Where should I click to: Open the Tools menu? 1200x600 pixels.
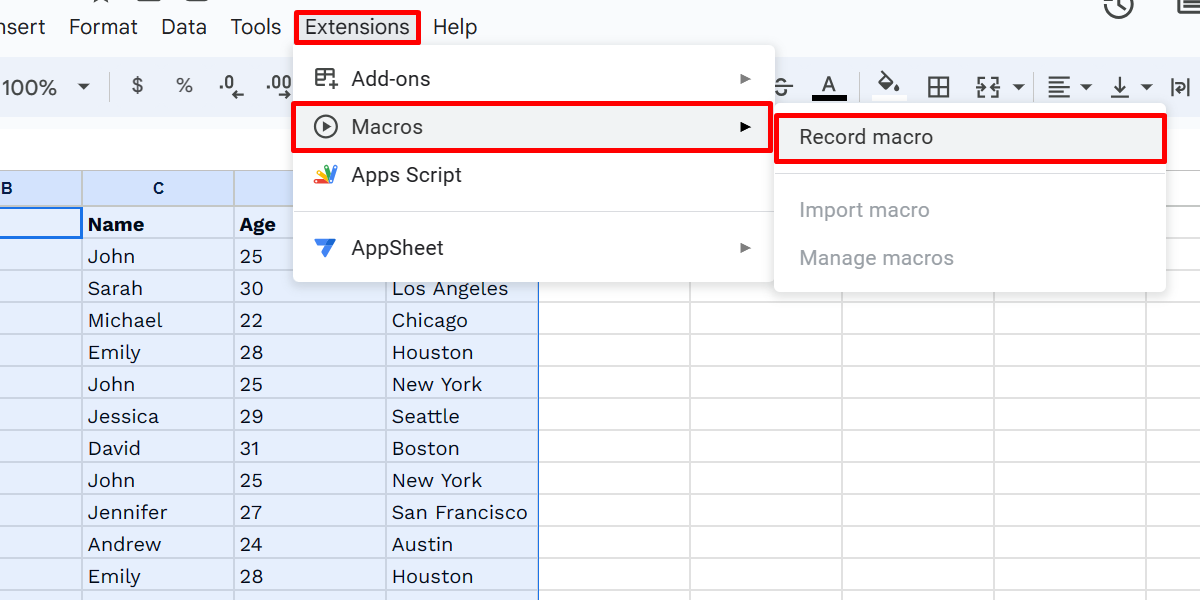click(x=255, y=27)
